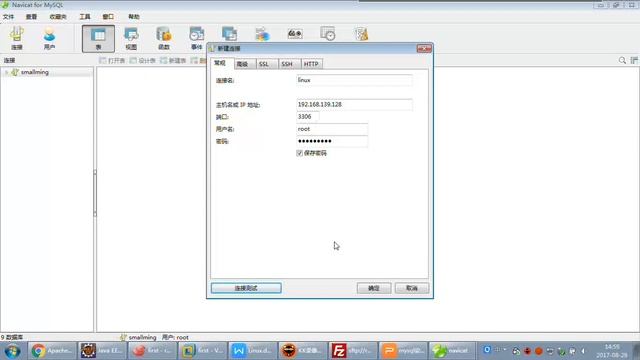Open the Chrome Apache taskbar item
This screenshot has height=360, width=640.
(x=52, y=351)
